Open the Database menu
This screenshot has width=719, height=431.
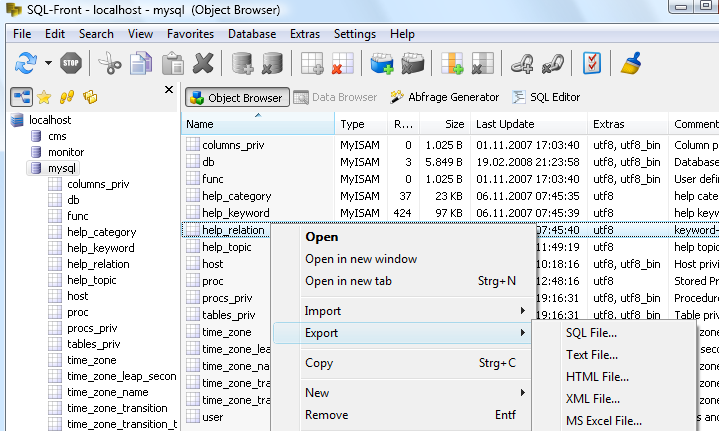[252, 34]
